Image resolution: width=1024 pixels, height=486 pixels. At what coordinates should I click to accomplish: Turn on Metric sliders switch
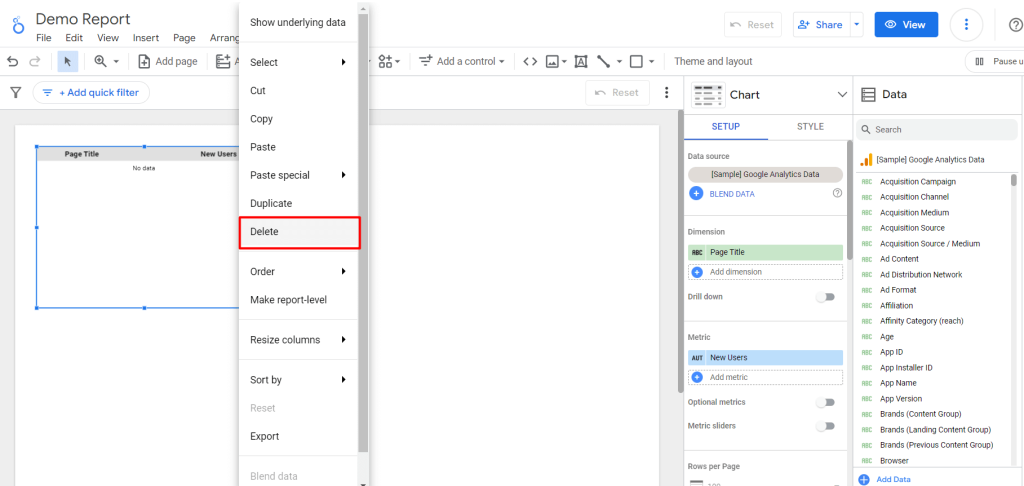[826, 426]
